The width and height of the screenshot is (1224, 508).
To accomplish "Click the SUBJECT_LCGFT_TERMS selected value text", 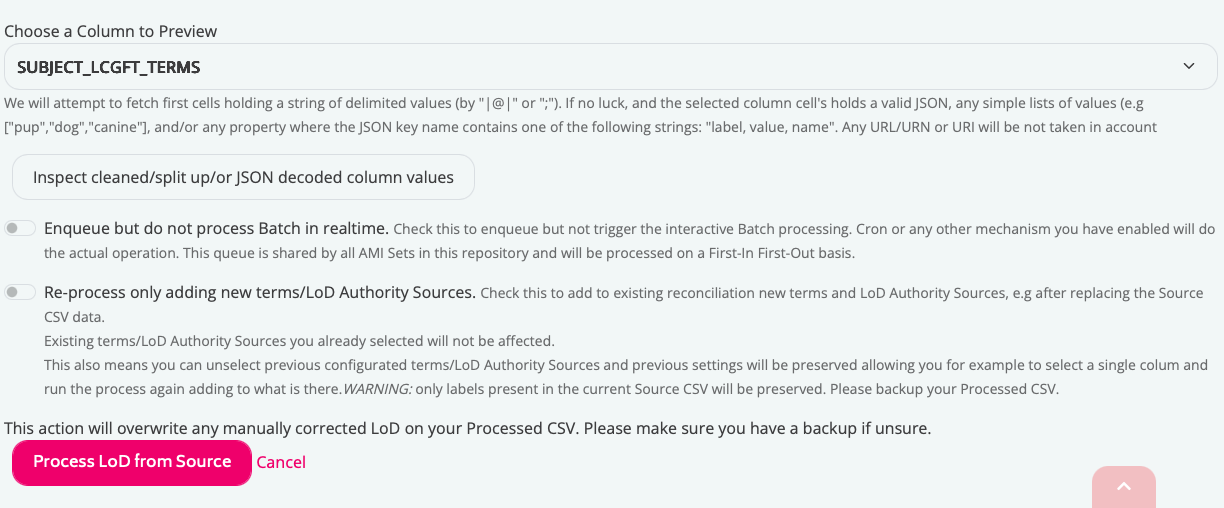I will 109,67.
